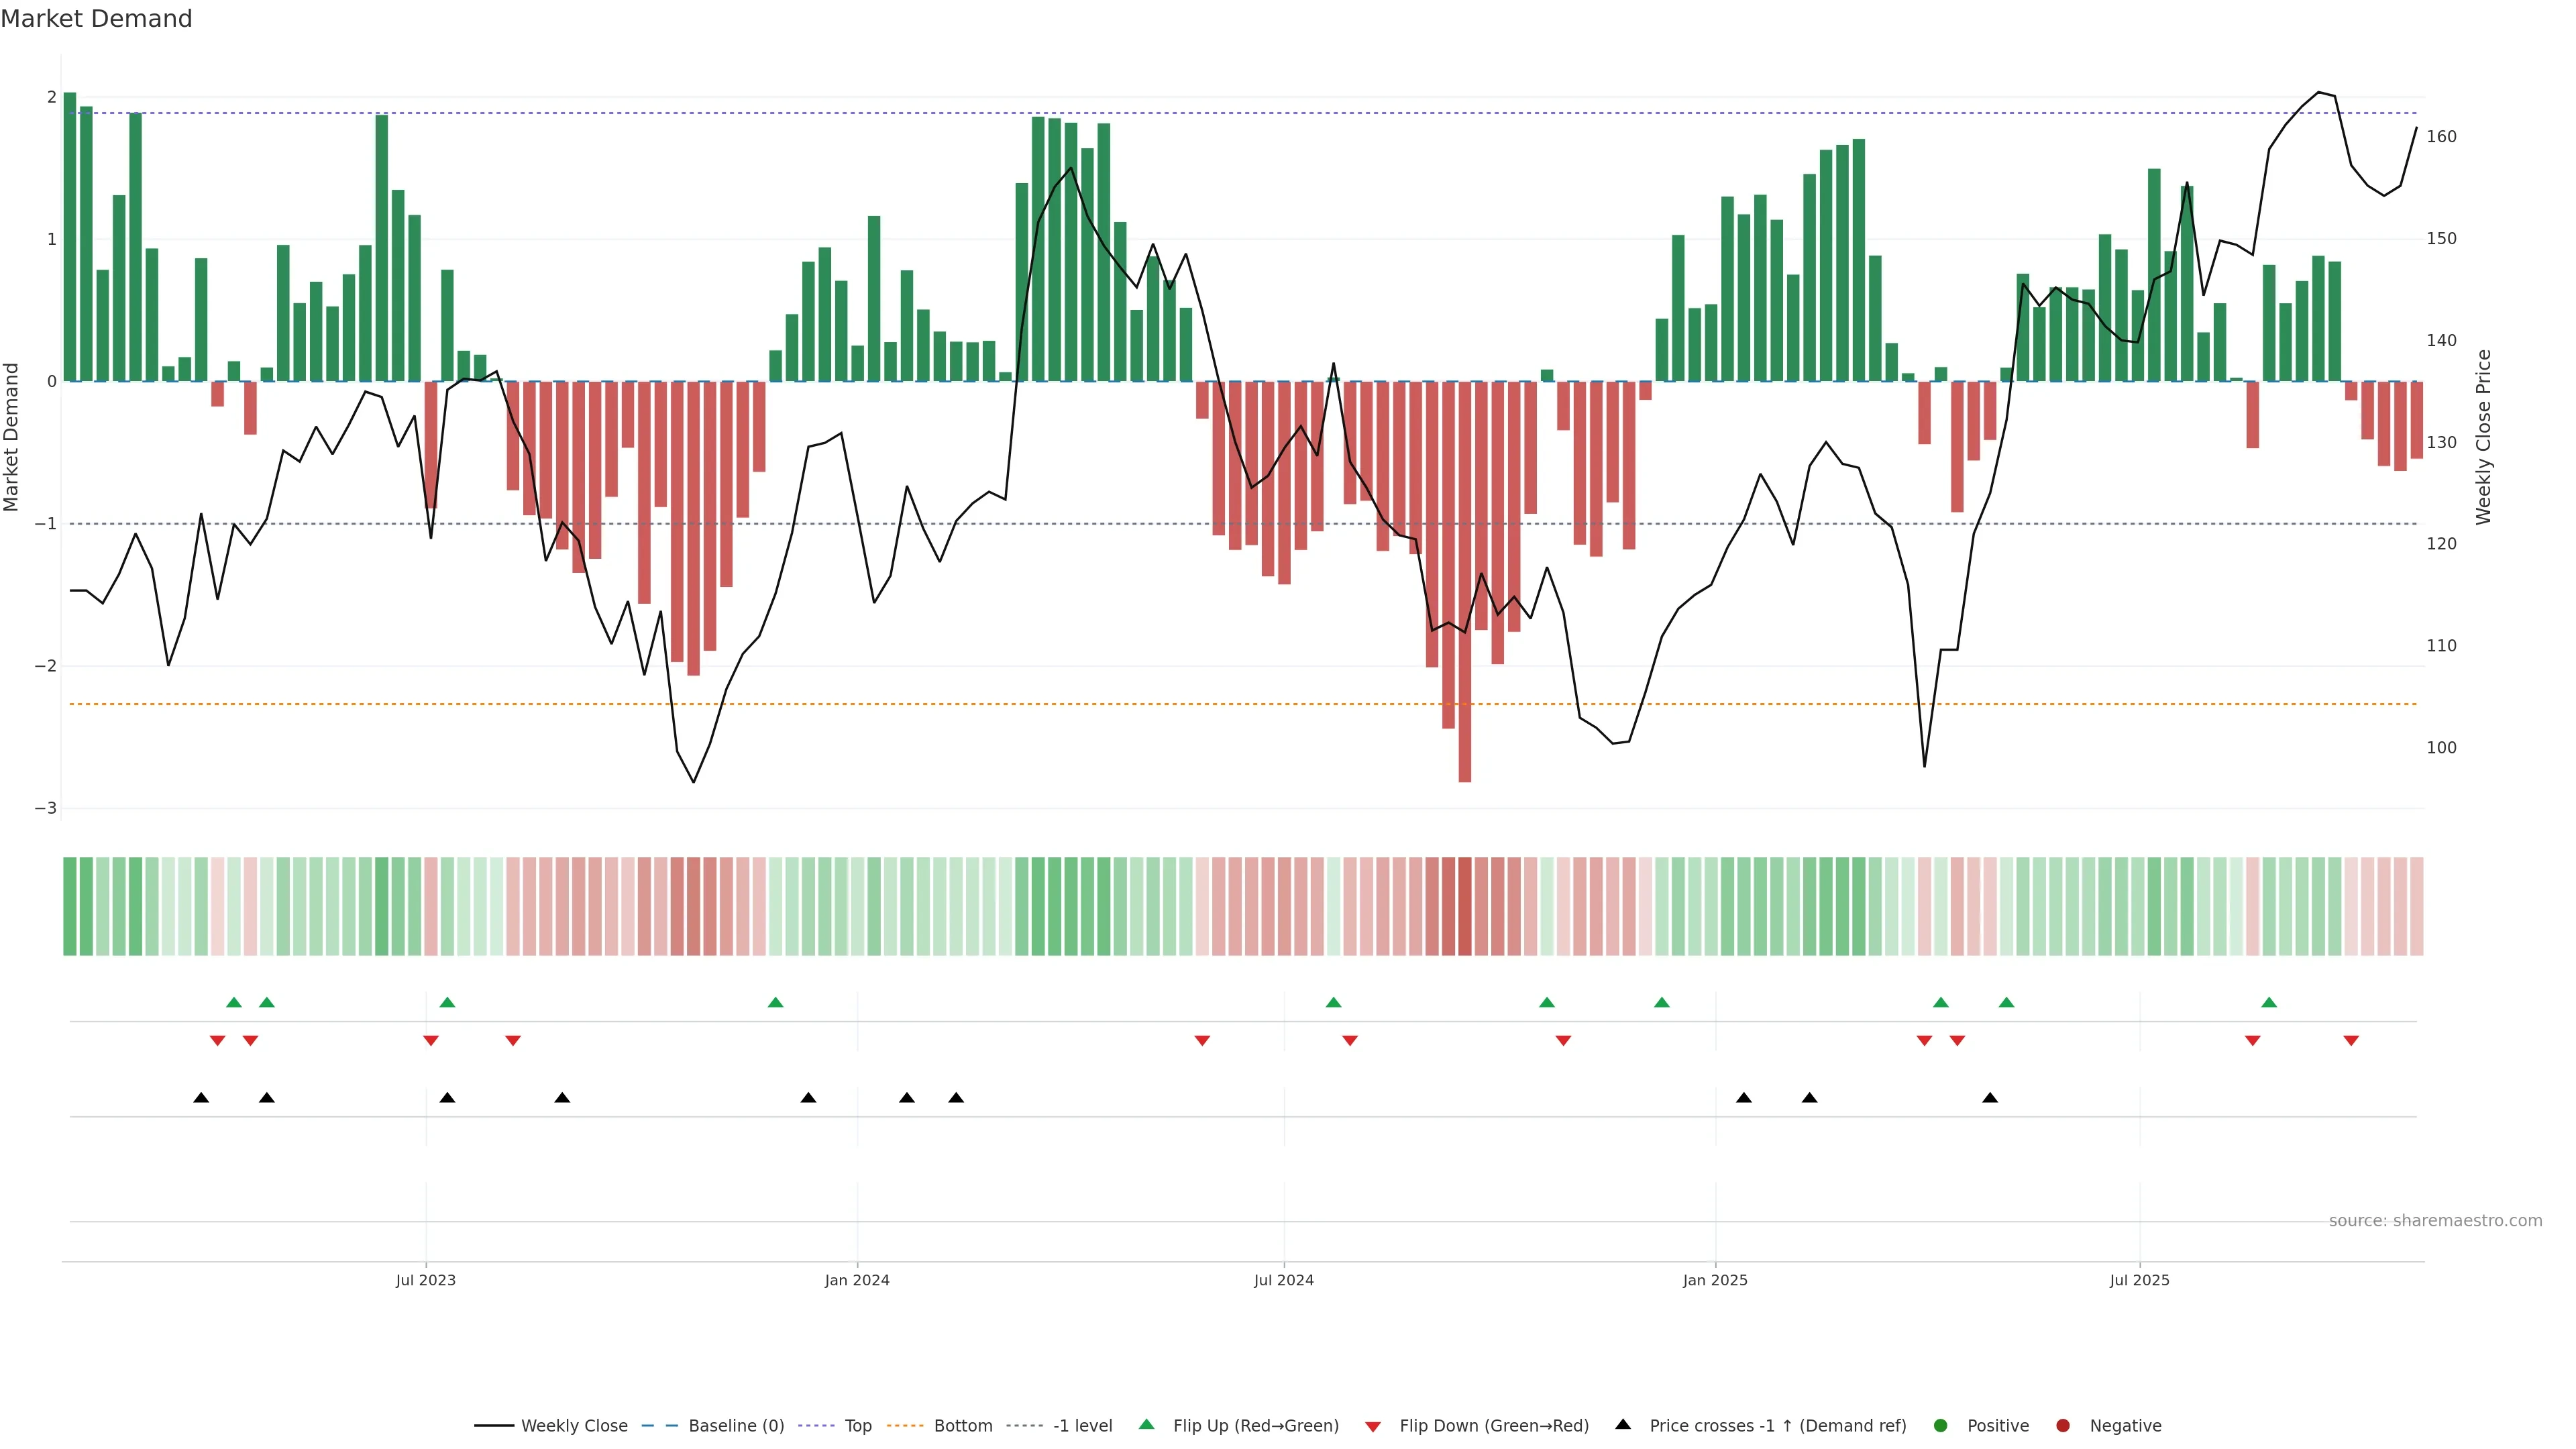The width and height of the screenshot is (2576, 1449).
Task: Click the Market Demand chart title
Action: click(x=96, y=19)
